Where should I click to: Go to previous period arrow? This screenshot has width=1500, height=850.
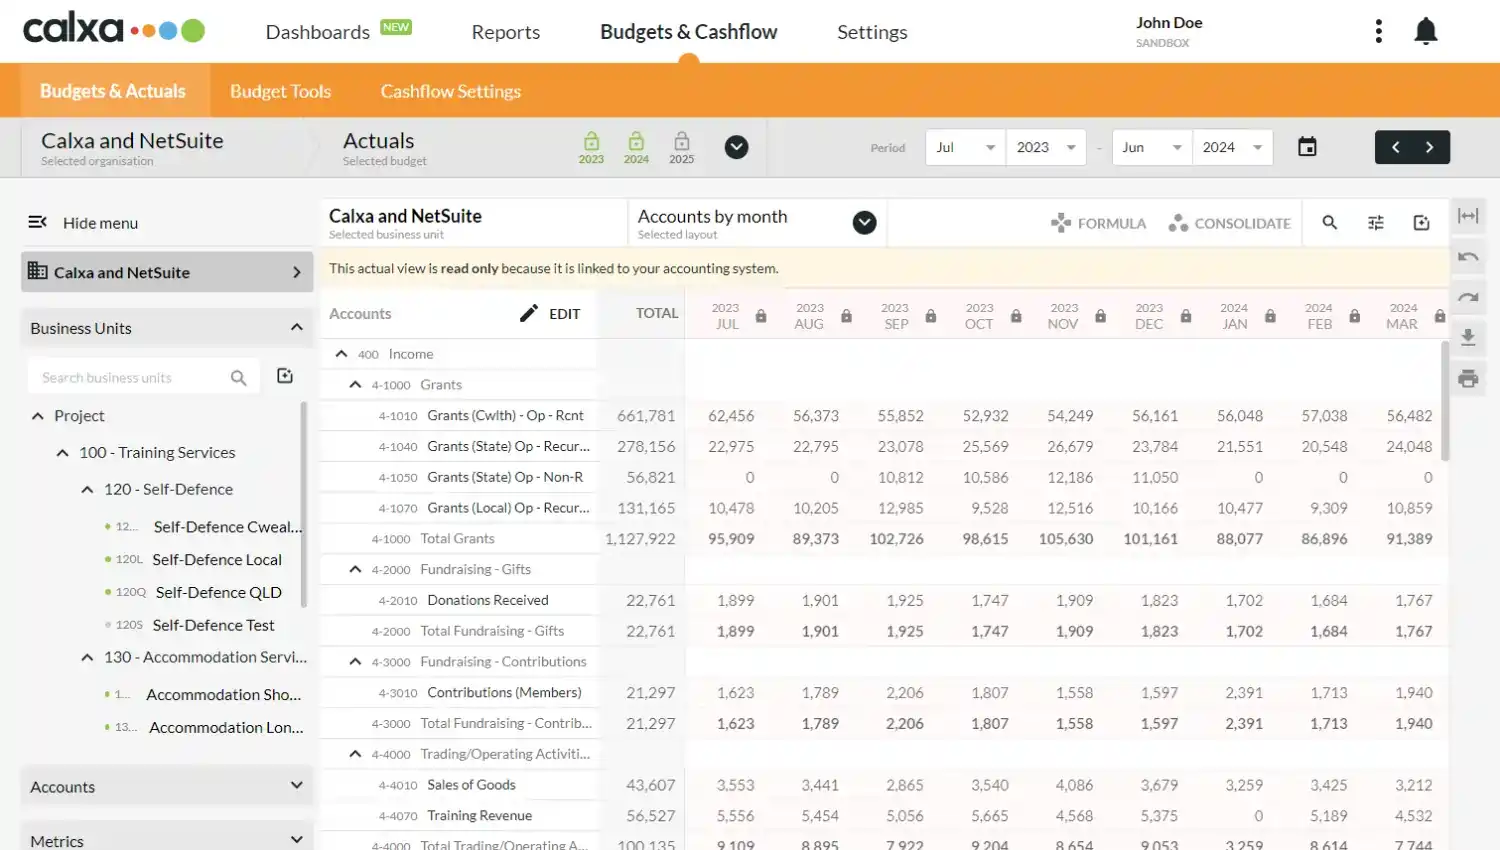pyautogui.click(x=1395, y=147)
